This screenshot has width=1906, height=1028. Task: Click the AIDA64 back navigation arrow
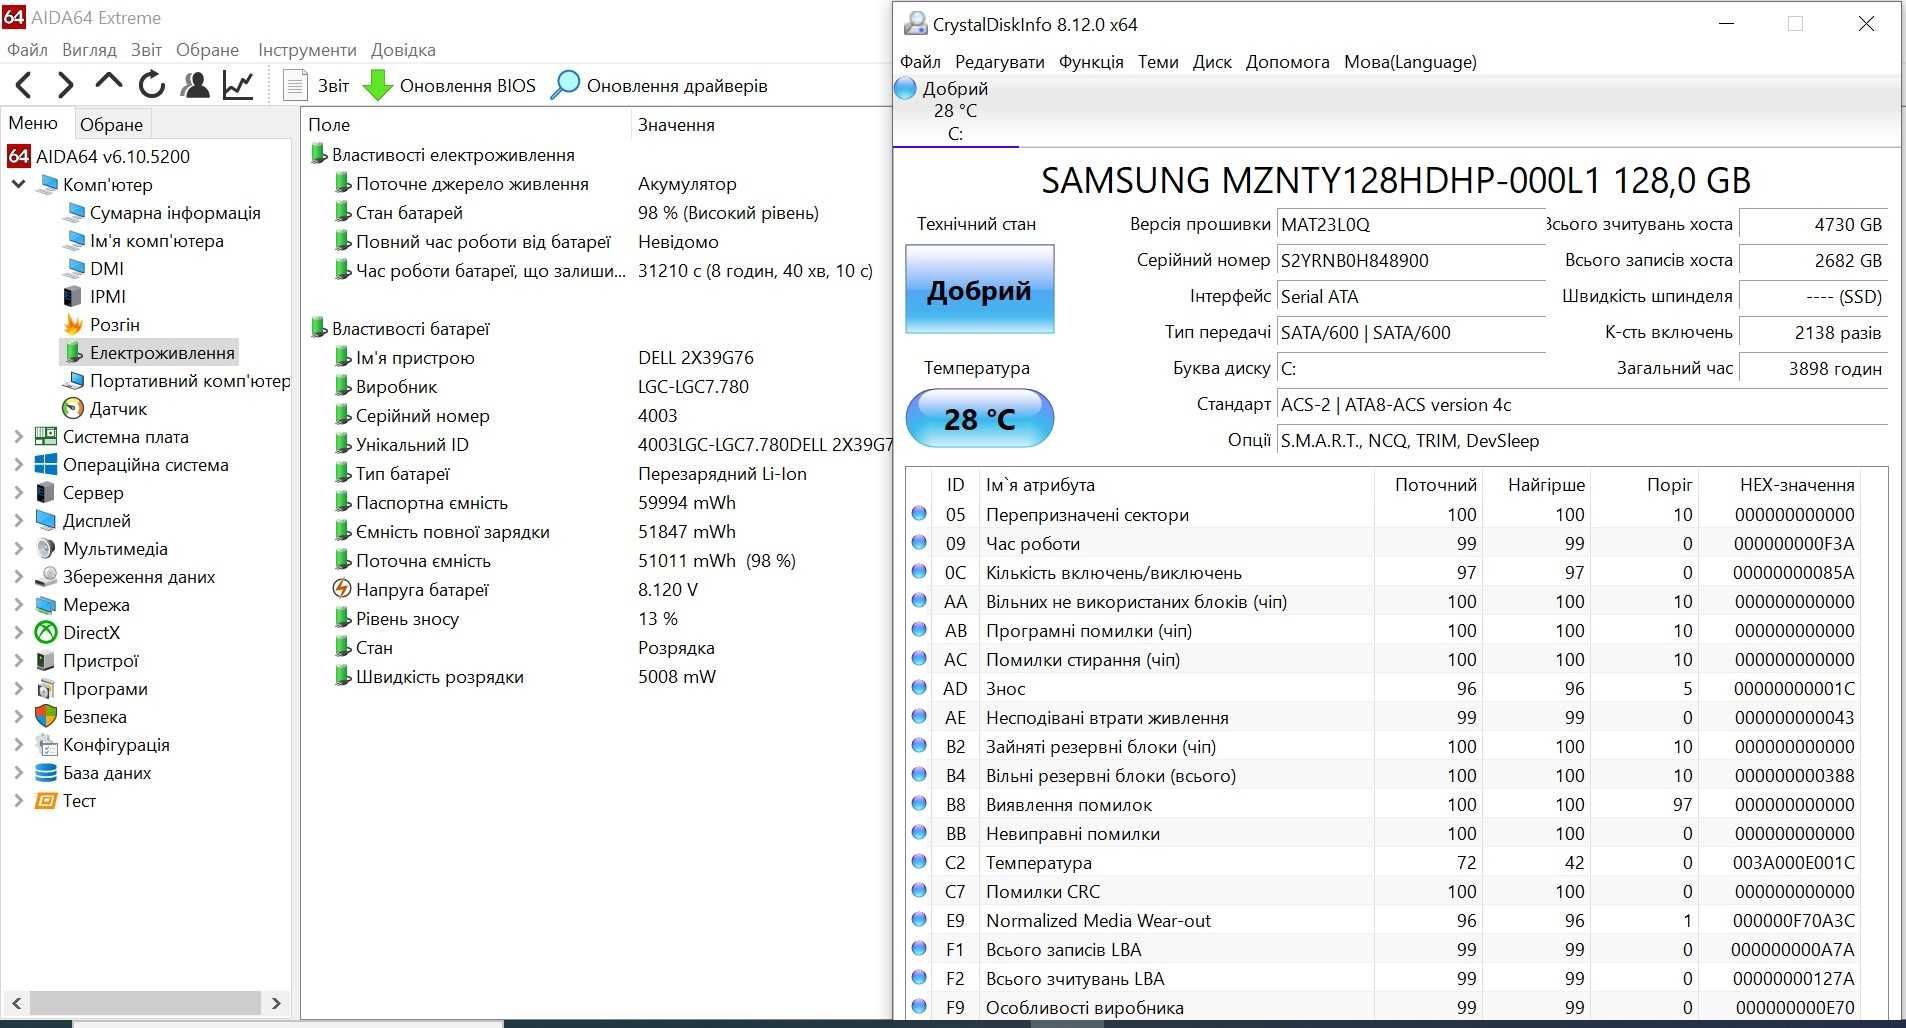[x=24, y=85]
